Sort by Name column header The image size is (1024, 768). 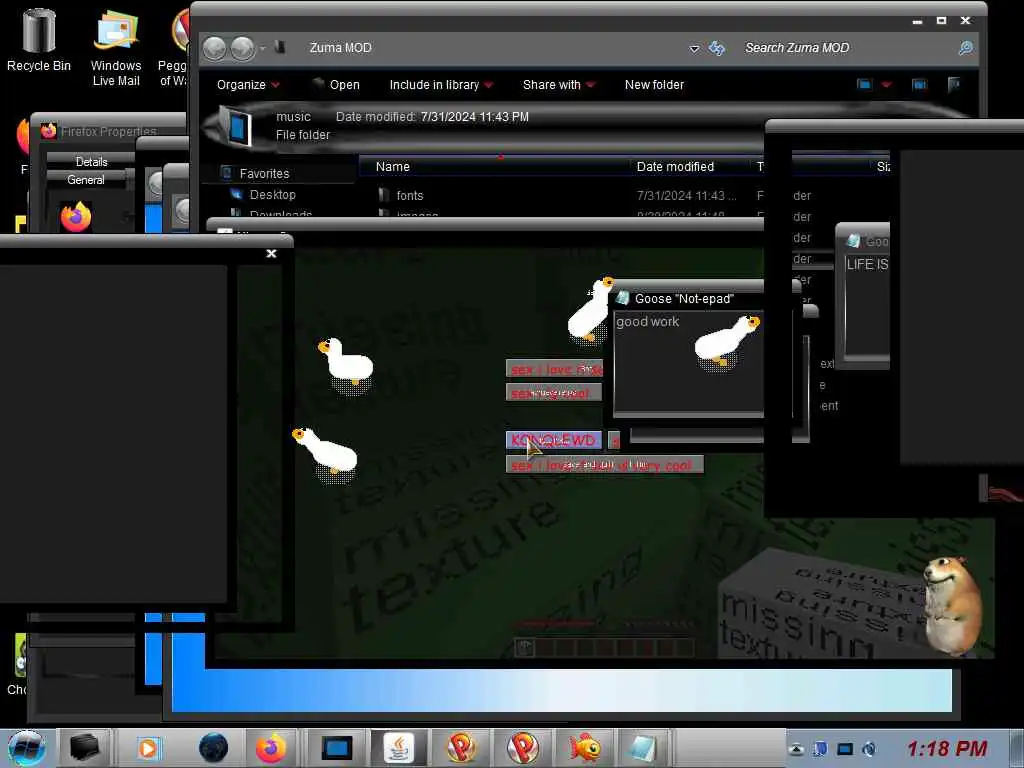[495, 167]
